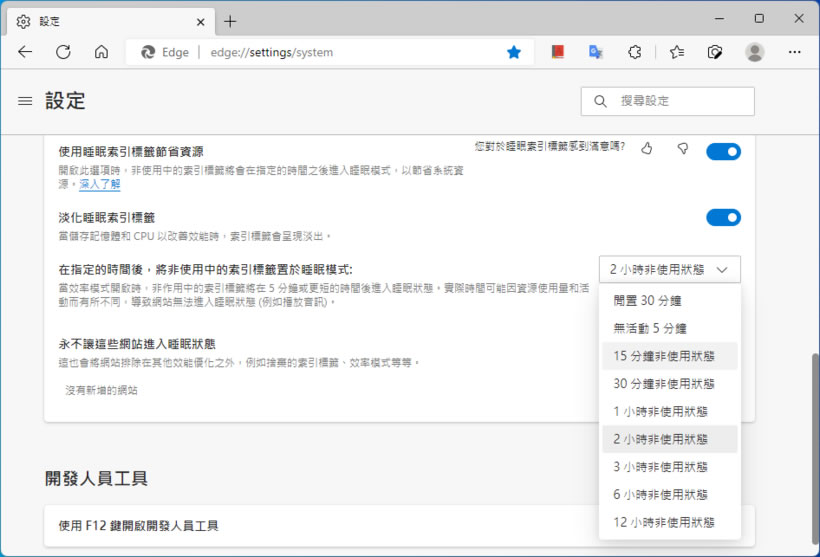Viewport: 820px width, 557px height.
Task: Toggle 使用睡眠索引標籤節省資源 switch
Action: [x=723, y=151]
